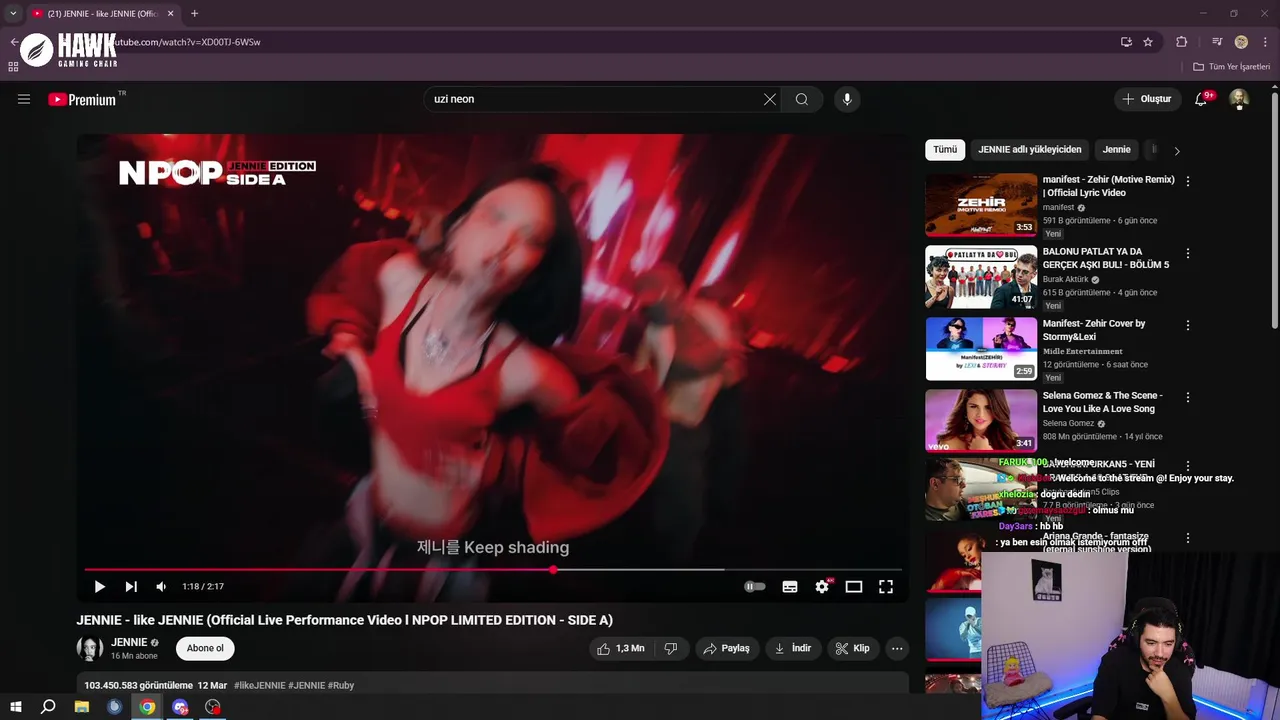Open options for Selena Gomez video

[x=1188, y=397]
